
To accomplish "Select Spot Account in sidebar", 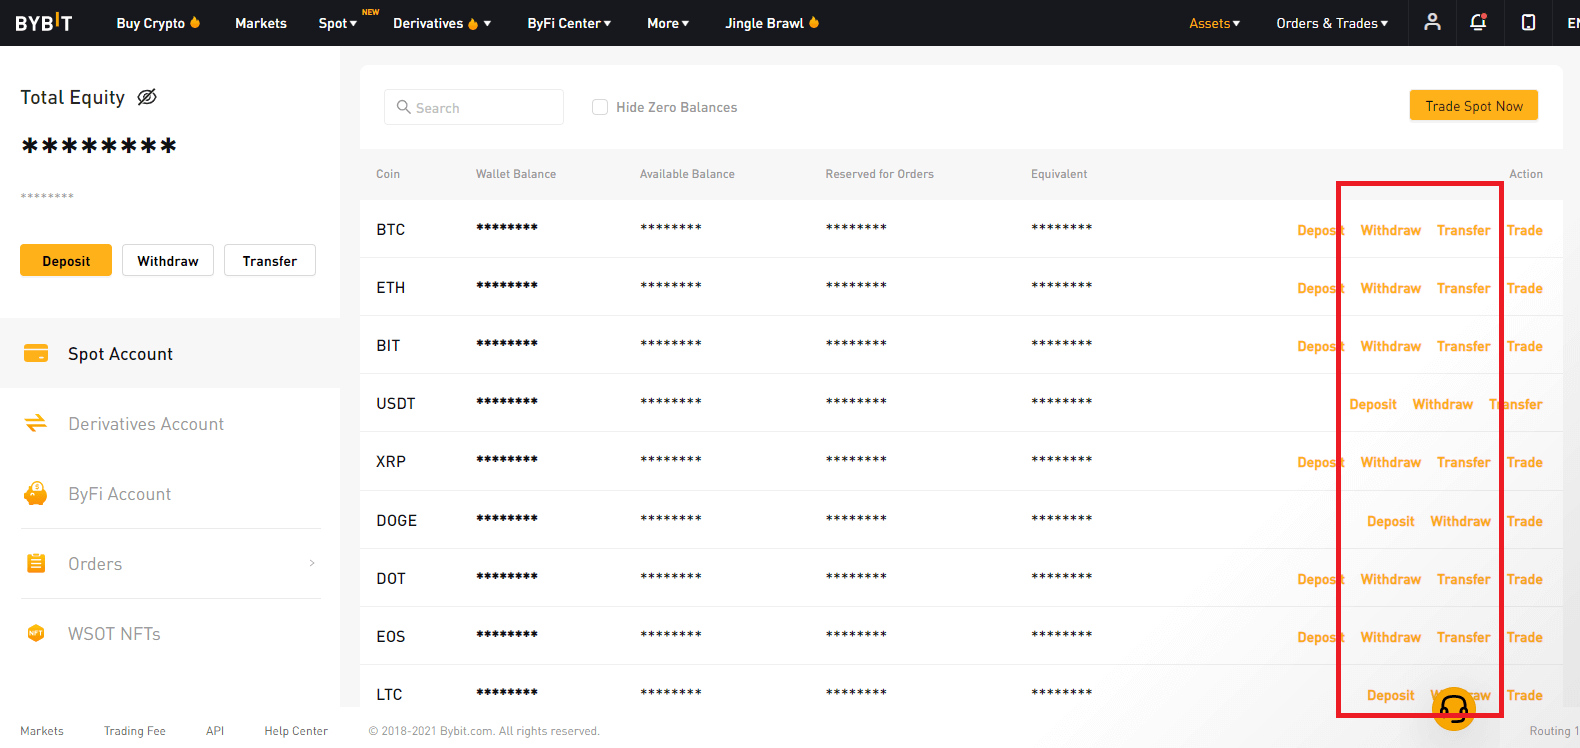I will tap(170, 353).
